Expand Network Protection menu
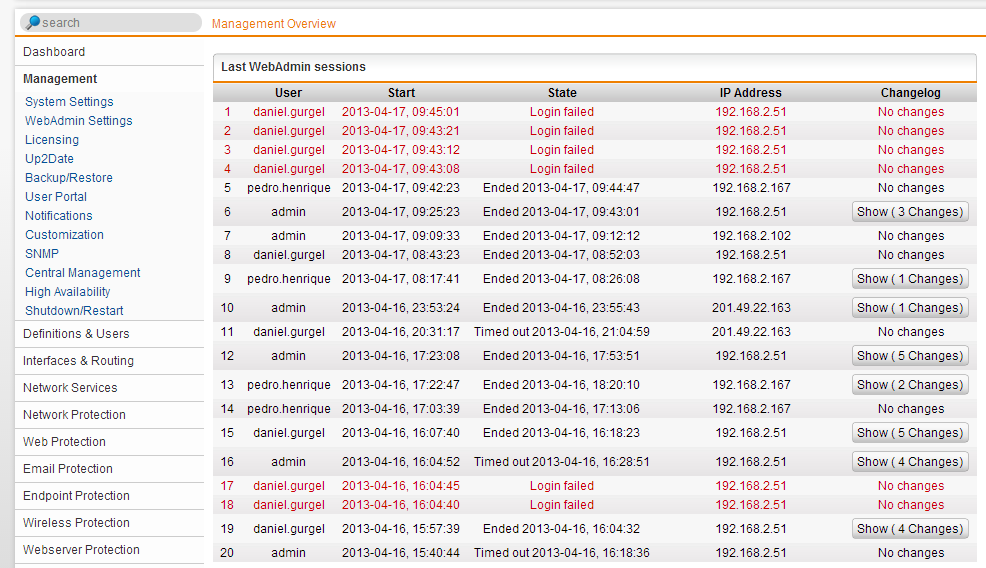The image size is (986, 568). point(74,415)
